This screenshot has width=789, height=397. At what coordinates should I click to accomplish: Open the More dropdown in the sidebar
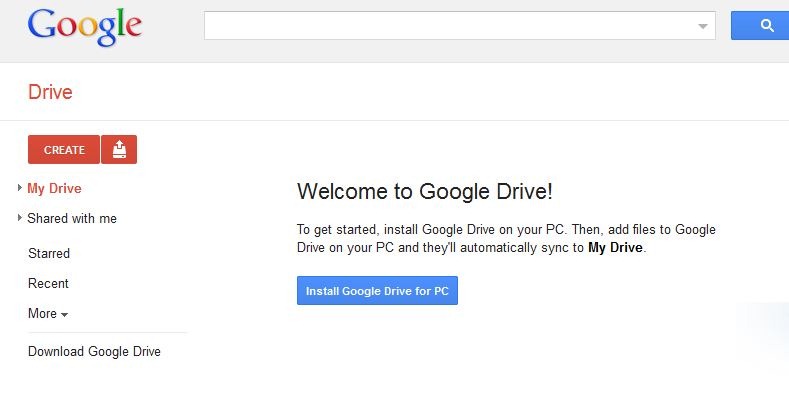tap(48, 313)
